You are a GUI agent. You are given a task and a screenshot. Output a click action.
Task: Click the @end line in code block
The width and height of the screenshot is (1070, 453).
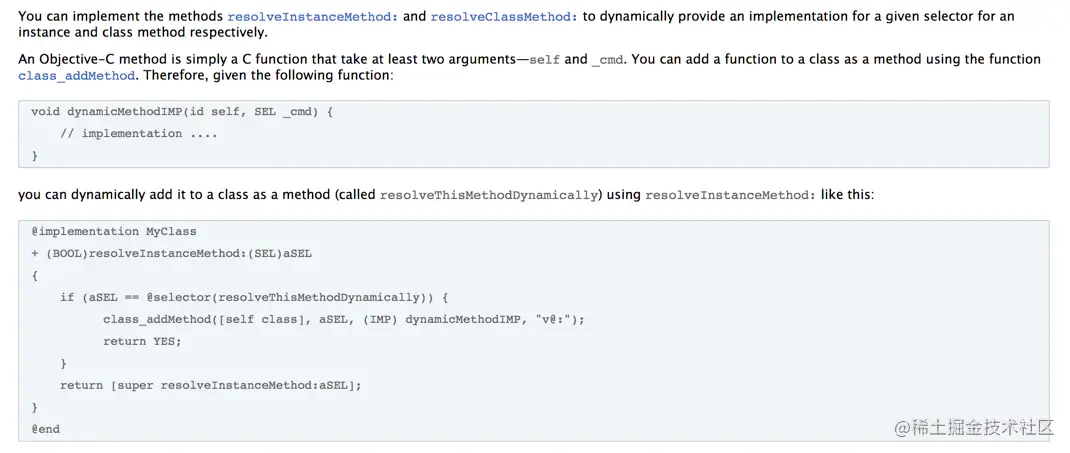pos(45,429)
